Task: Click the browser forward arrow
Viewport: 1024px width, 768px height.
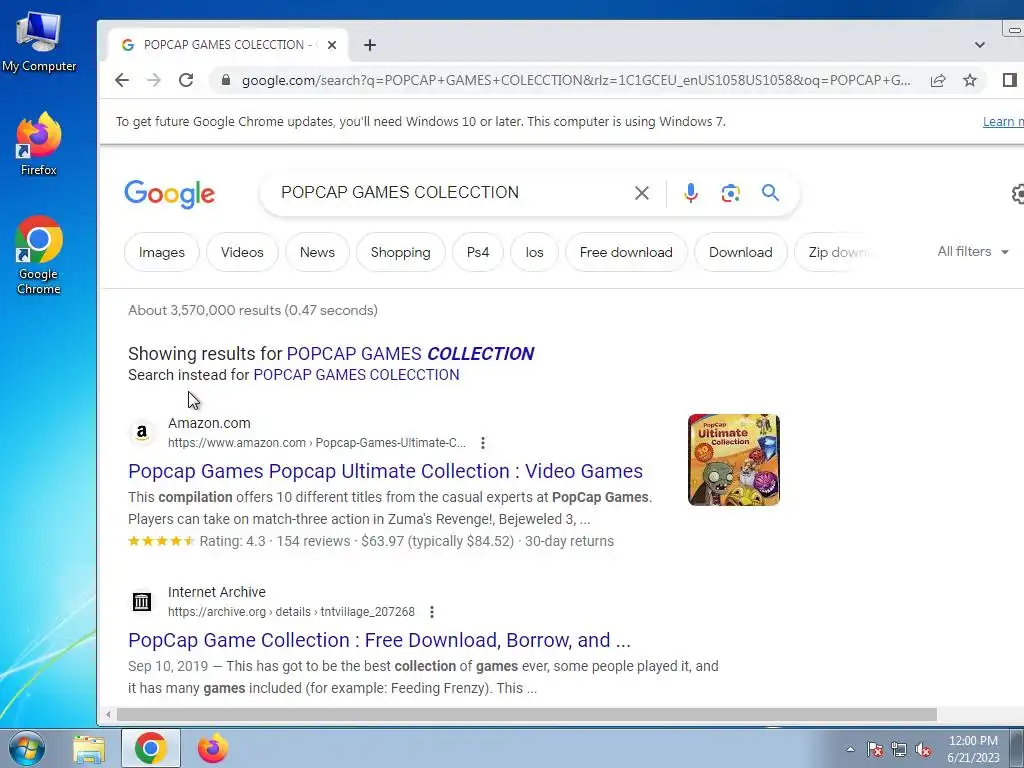Action: (x=154, y=80)
